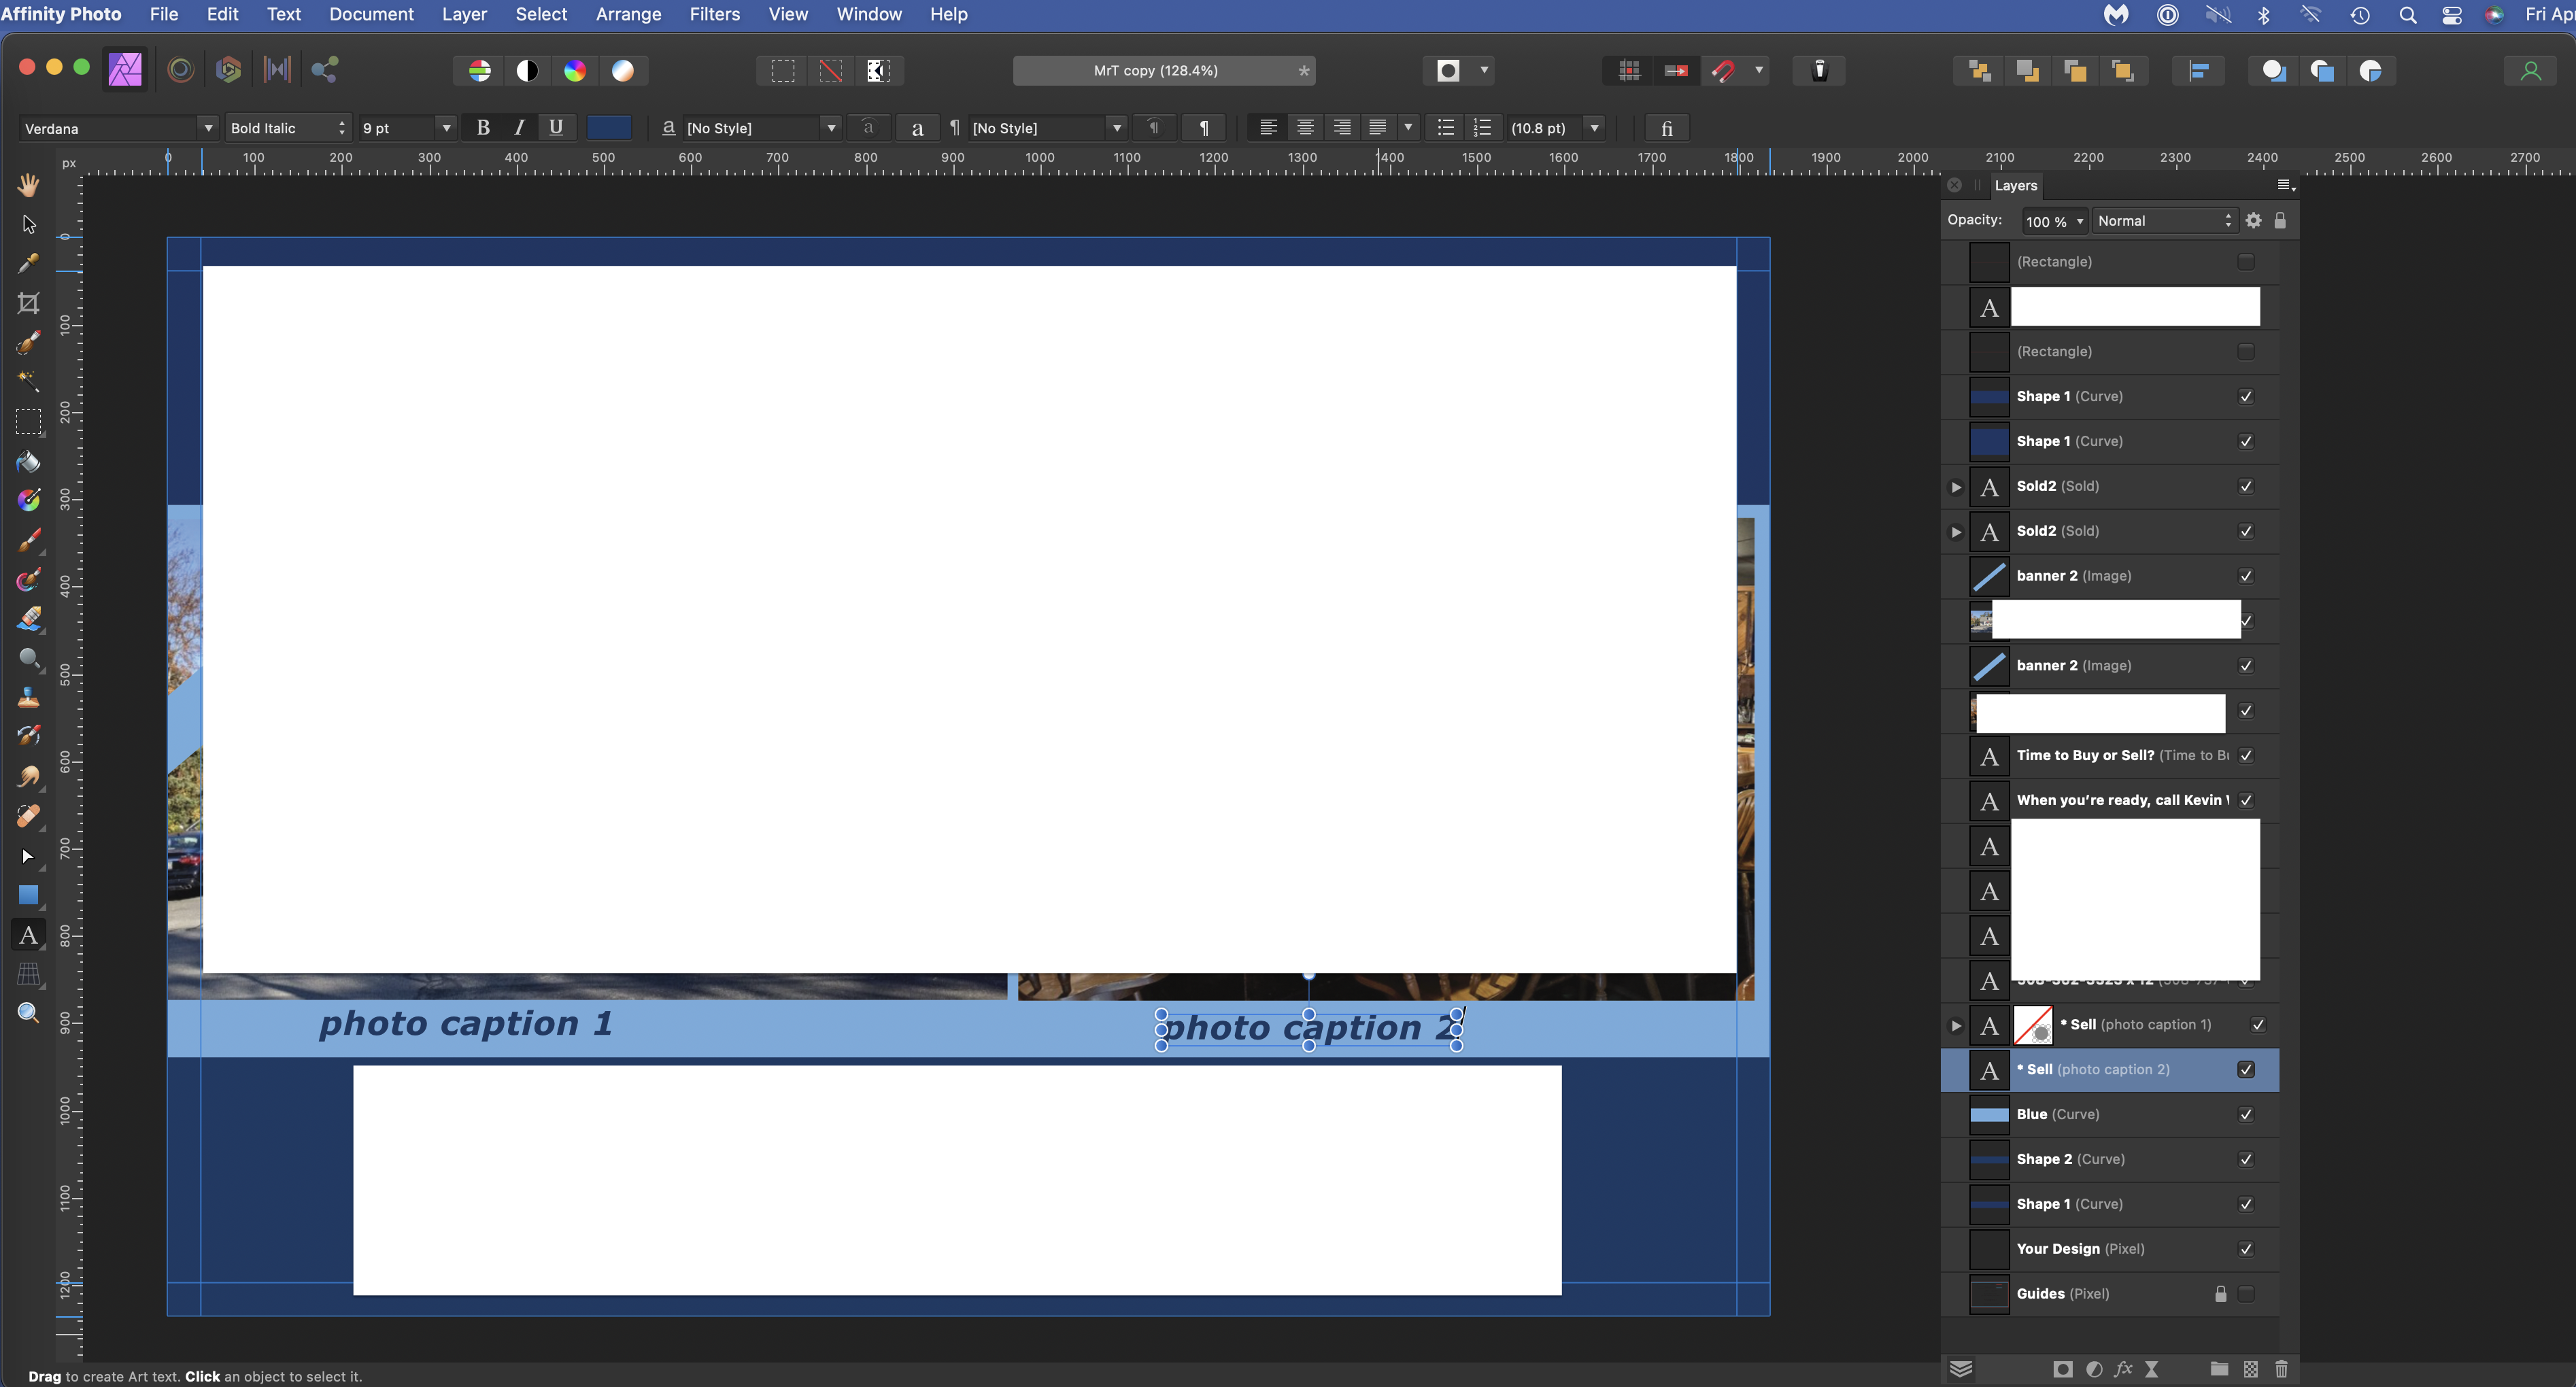This screenshot has height=1387, width=2576.
Task: Hide the Shape 2 (Curve) layer
Action: pyautogui.click(x=2246, y=1159)
